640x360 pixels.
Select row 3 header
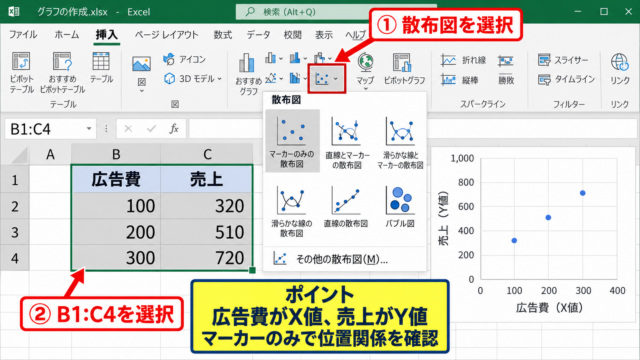15,232
